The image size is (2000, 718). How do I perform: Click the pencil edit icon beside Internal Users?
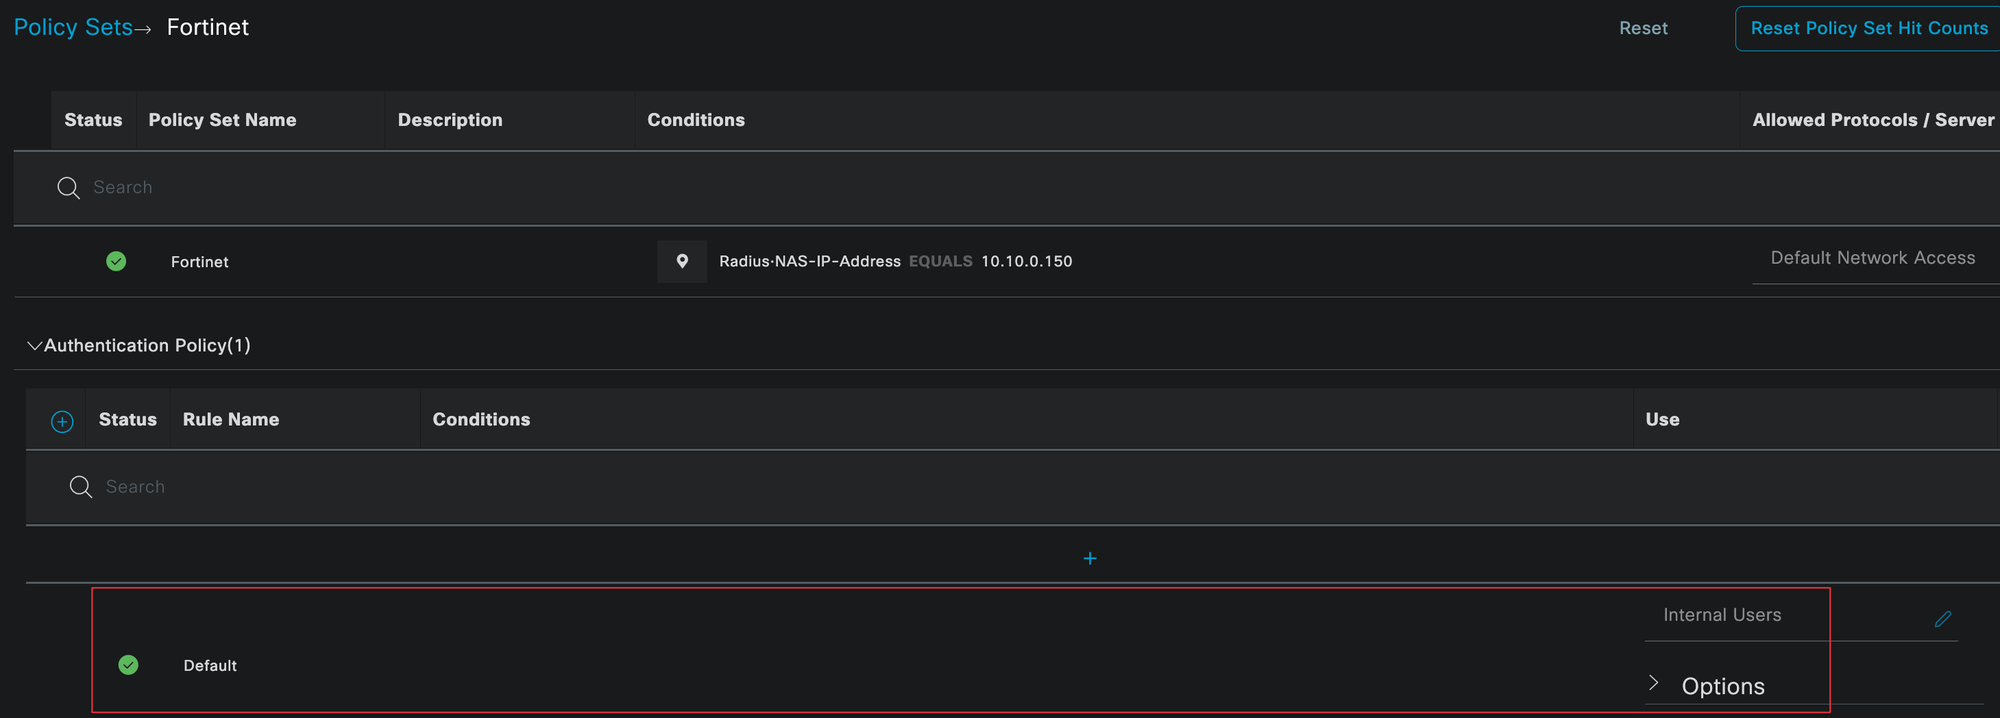(1942, 619)
